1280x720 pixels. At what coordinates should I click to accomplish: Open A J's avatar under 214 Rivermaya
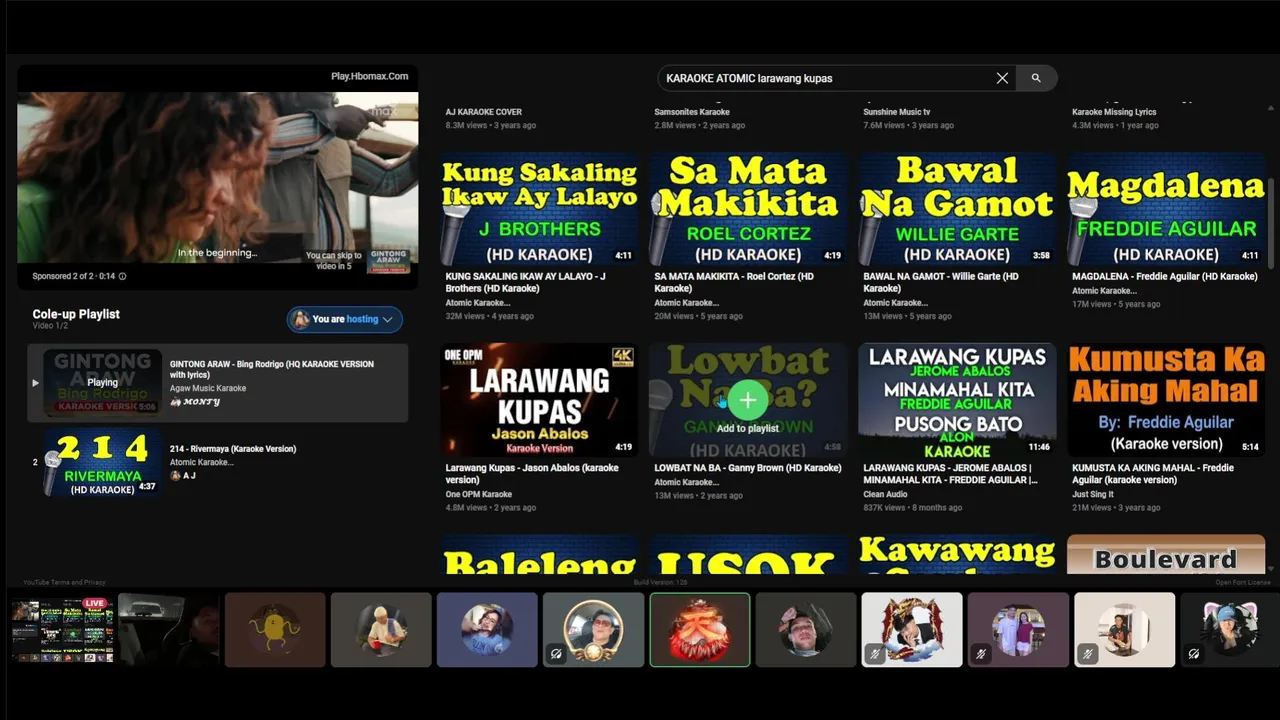coord(175,476)
